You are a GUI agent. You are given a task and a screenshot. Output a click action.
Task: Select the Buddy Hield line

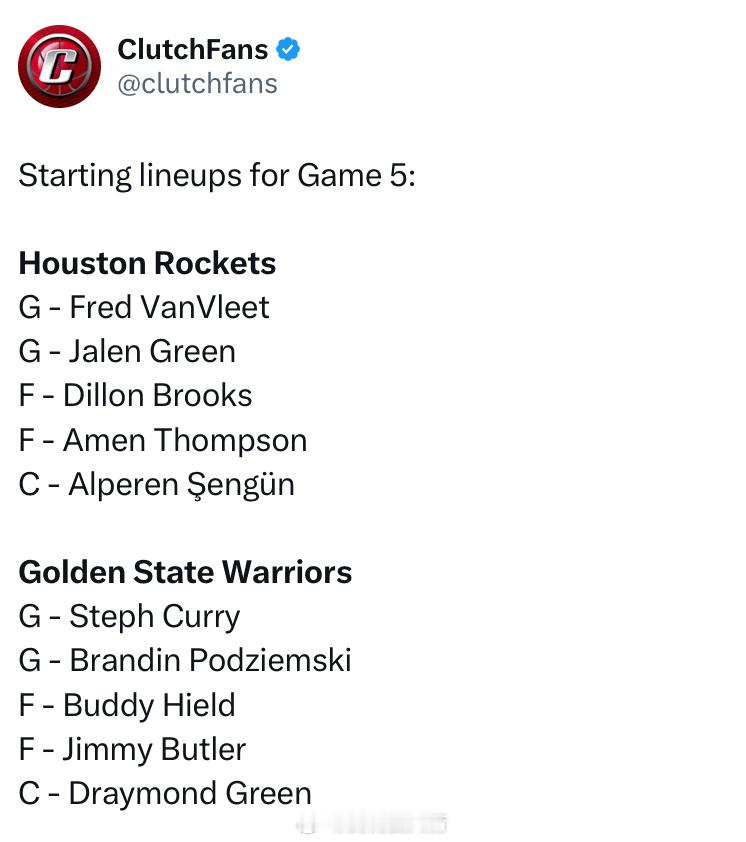pyautogui.click(x=127, y=705)
